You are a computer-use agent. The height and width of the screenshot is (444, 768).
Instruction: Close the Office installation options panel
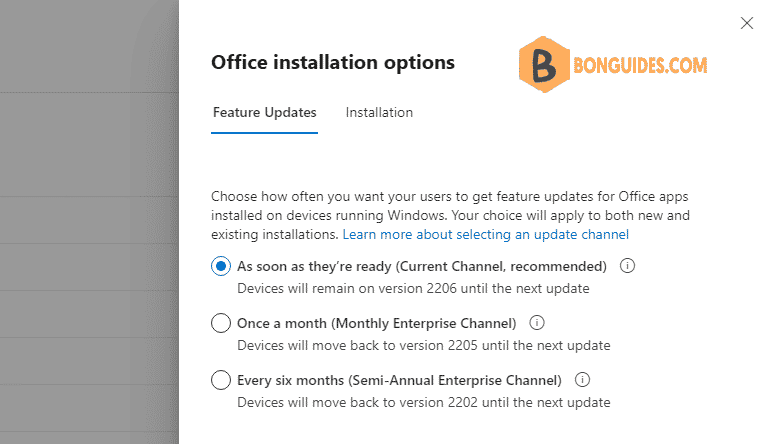(x=746, y=23)
